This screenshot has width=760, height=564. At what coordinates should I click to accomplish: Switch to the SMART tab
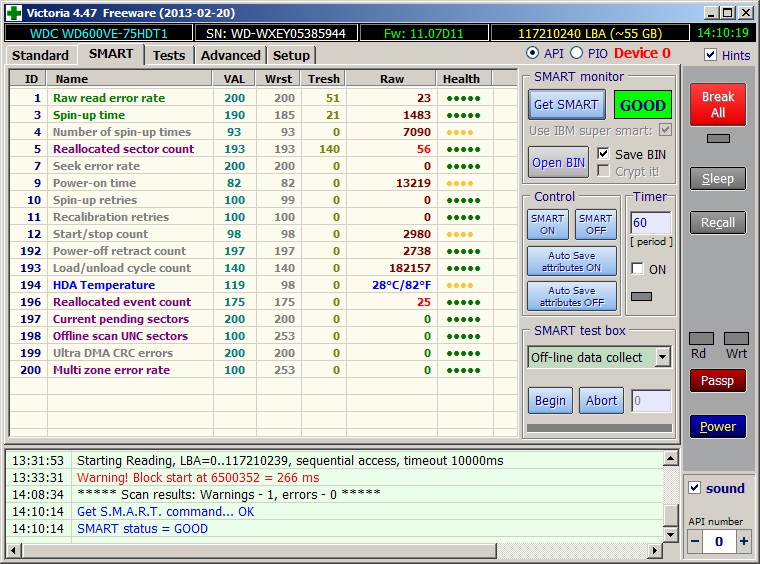(x=111, y=54)
